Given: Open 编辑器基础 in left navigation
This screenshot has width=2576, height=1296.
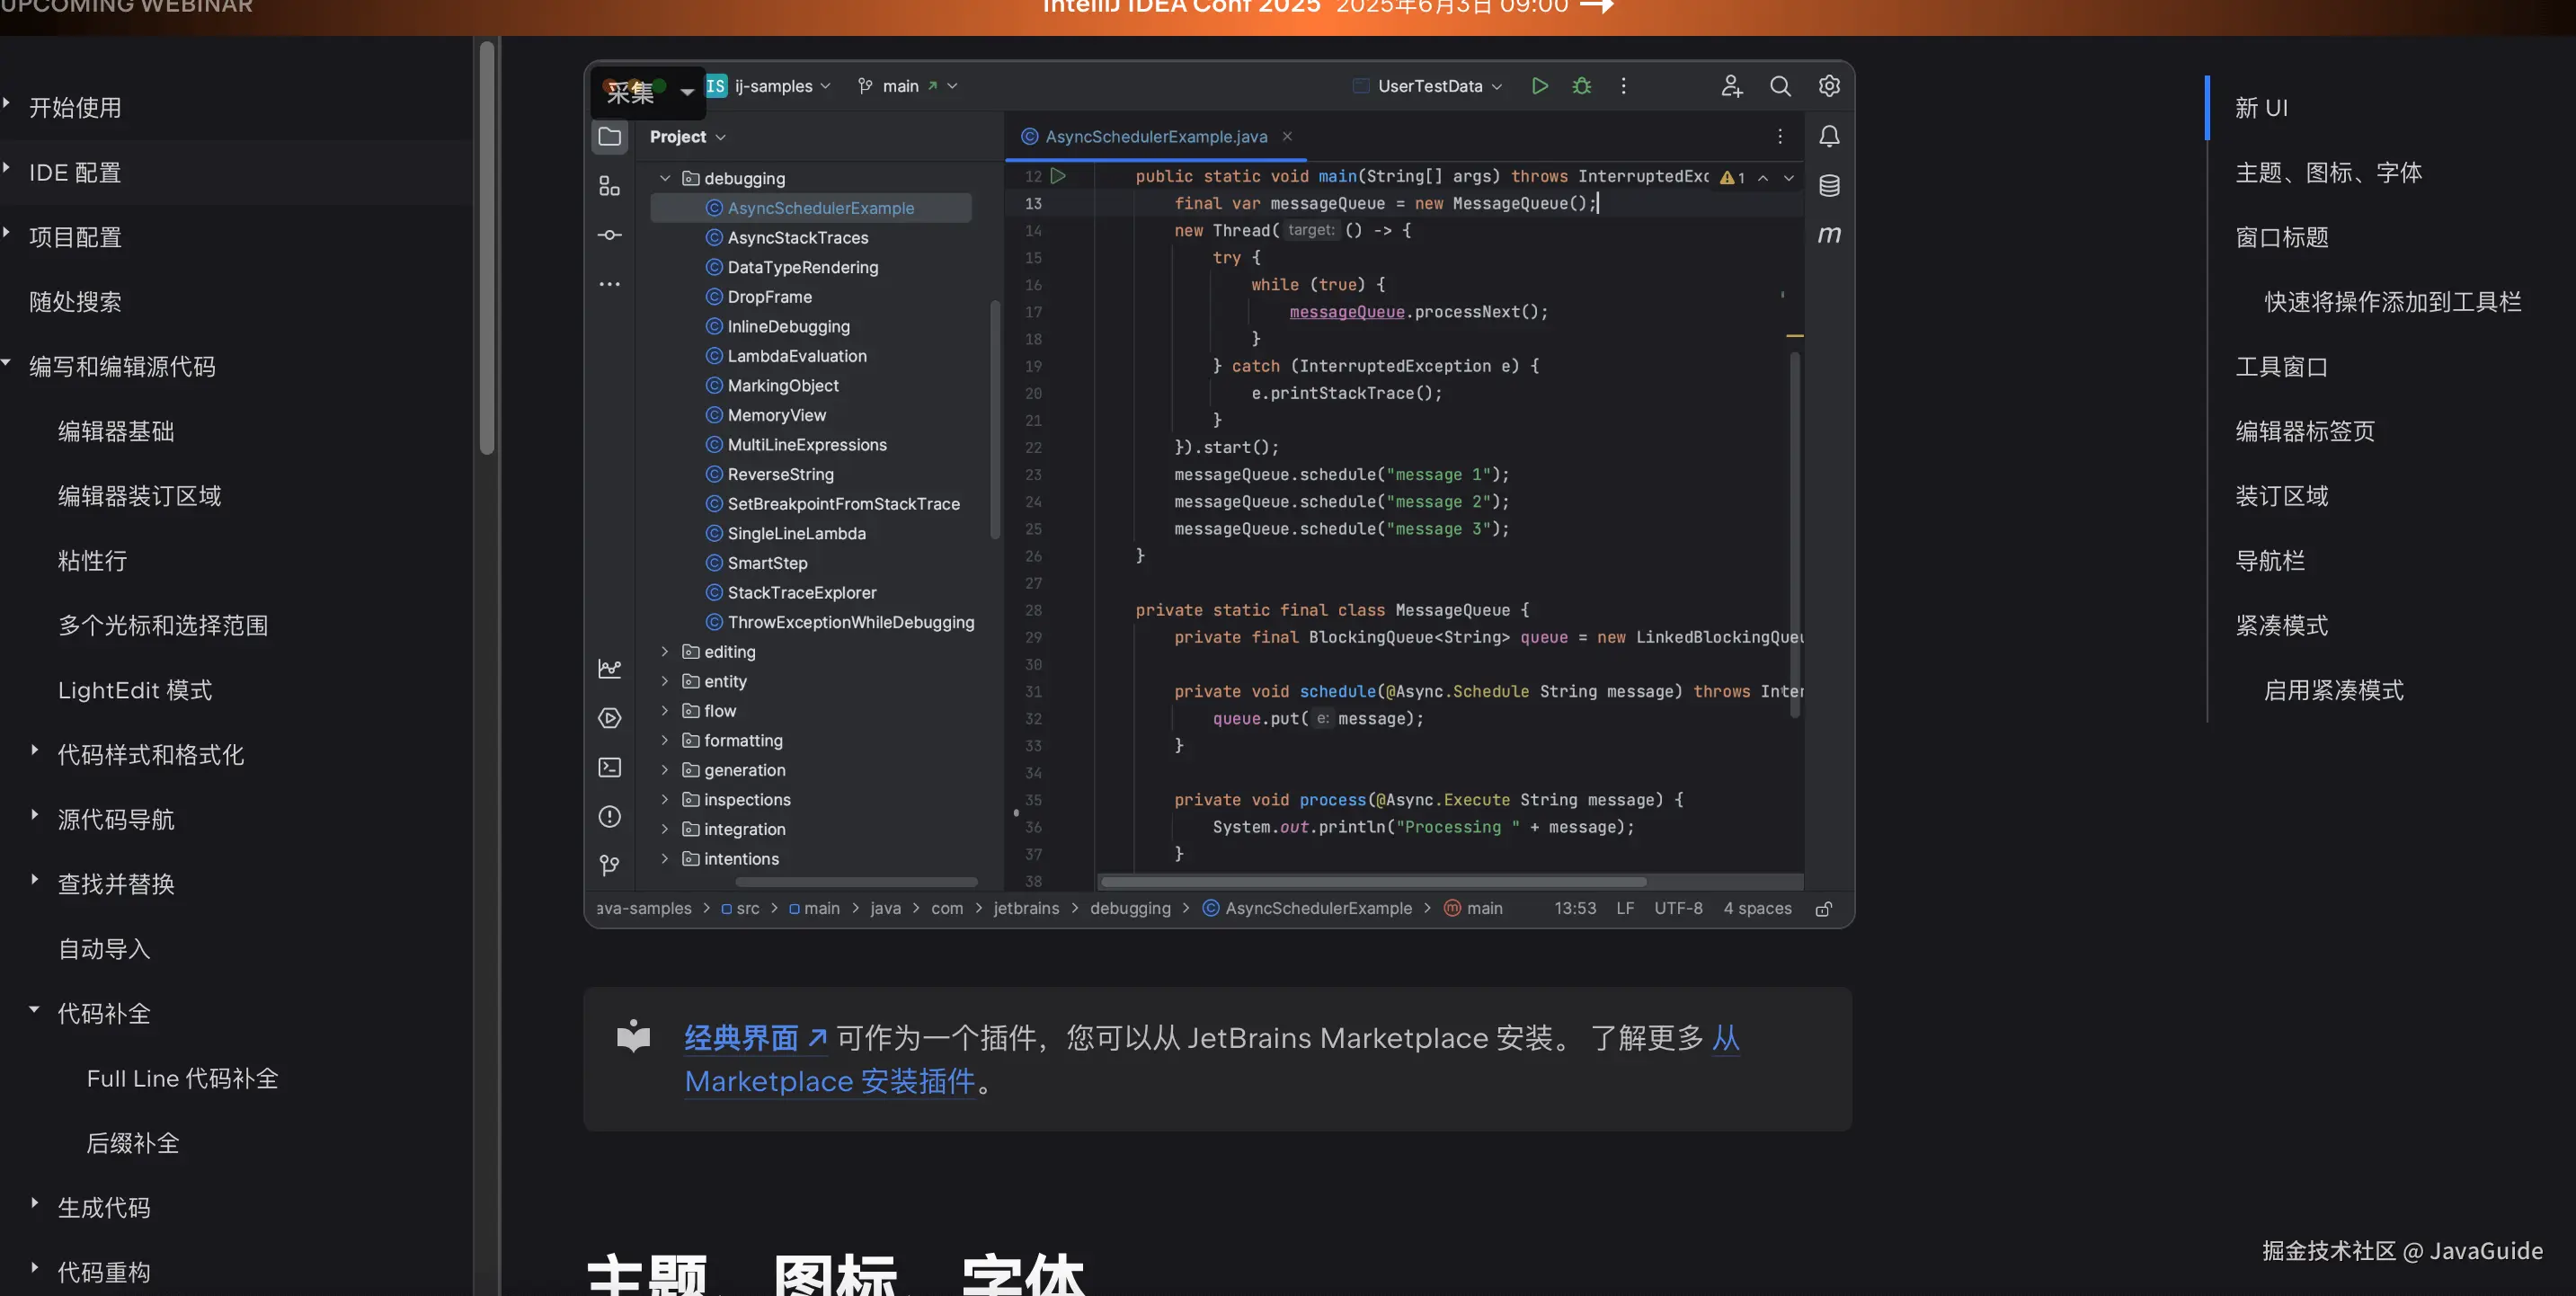Looking at the screenshot, I should tap(116, 431).
